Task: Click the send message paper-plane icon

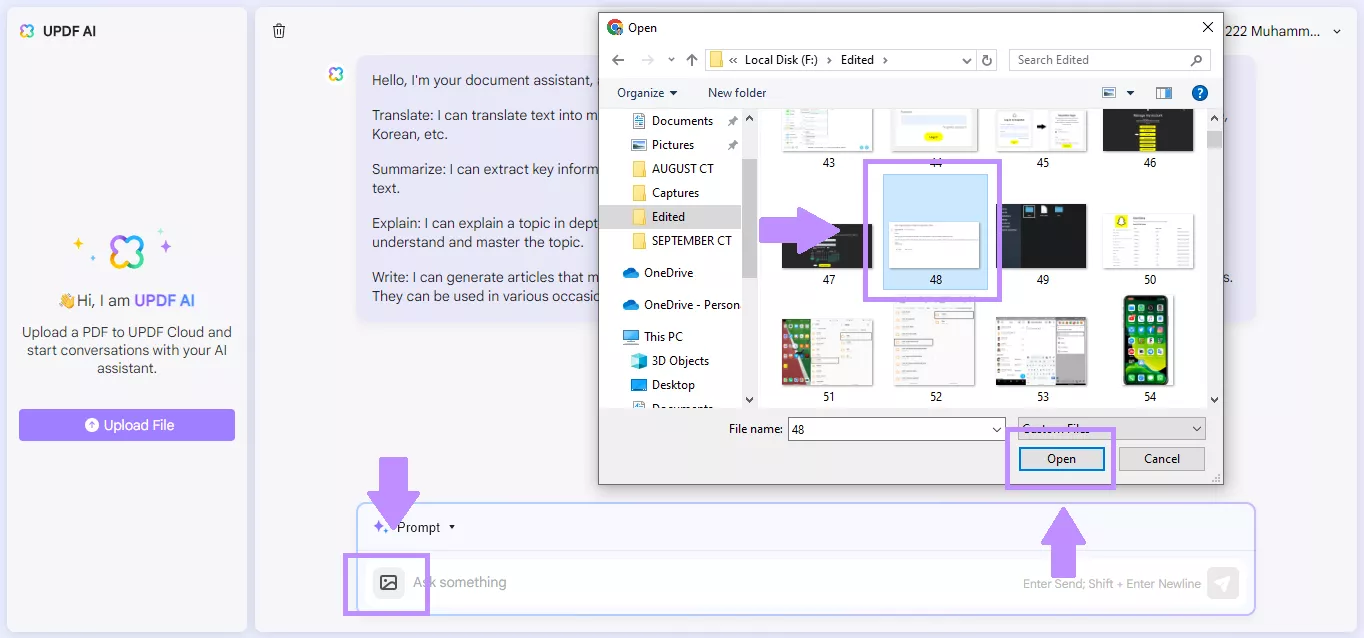Action: click(1222, 583)
